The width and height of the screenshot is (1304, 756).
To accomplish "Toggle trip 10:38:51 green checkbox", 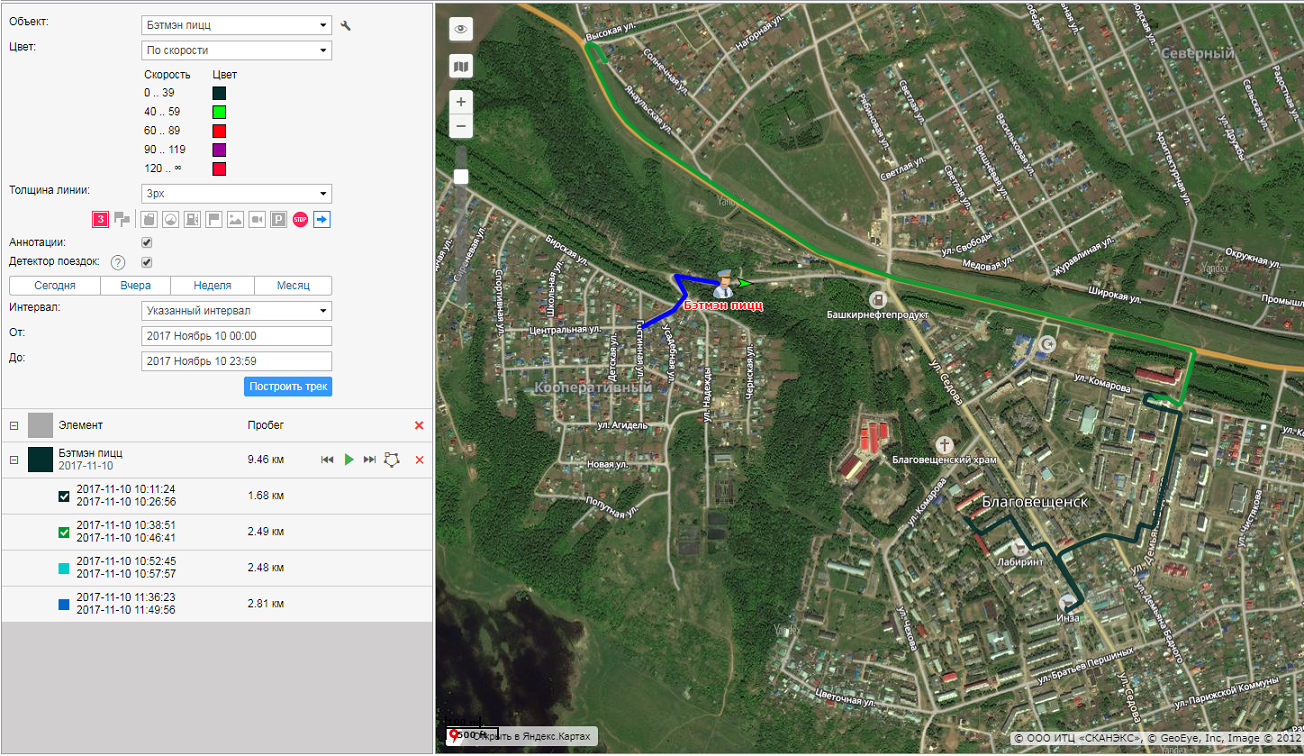I will tap(65, 532).
